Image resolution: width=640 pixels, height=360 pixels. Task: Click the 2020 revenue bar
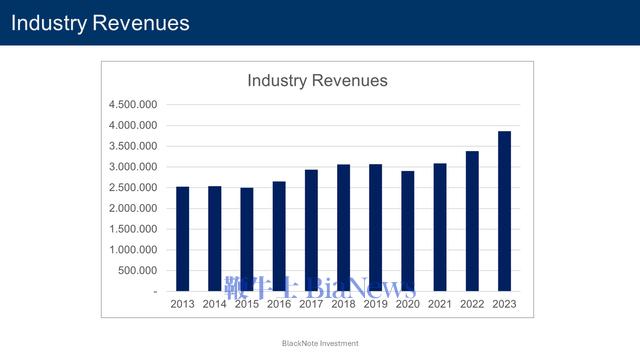pyautogui.click(x=407, y=231)
